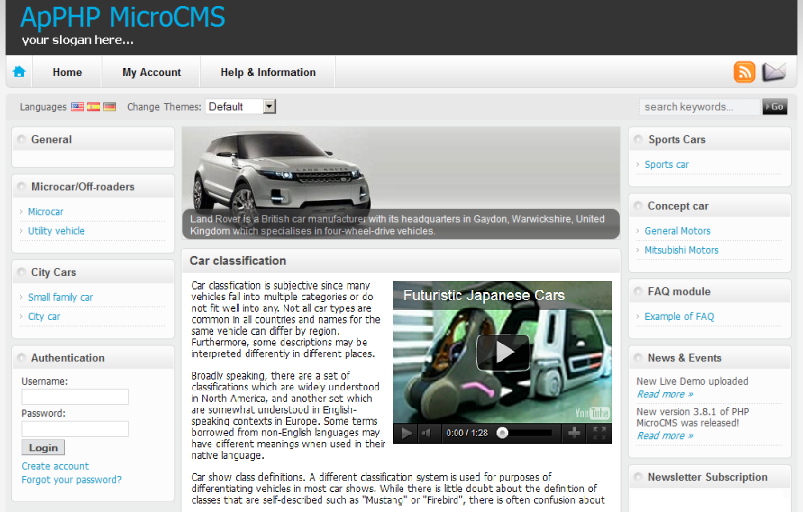Click the FAQ module panel header
Image resolution: width=803 pixels, height=512 pixels.
click(710, 291)
